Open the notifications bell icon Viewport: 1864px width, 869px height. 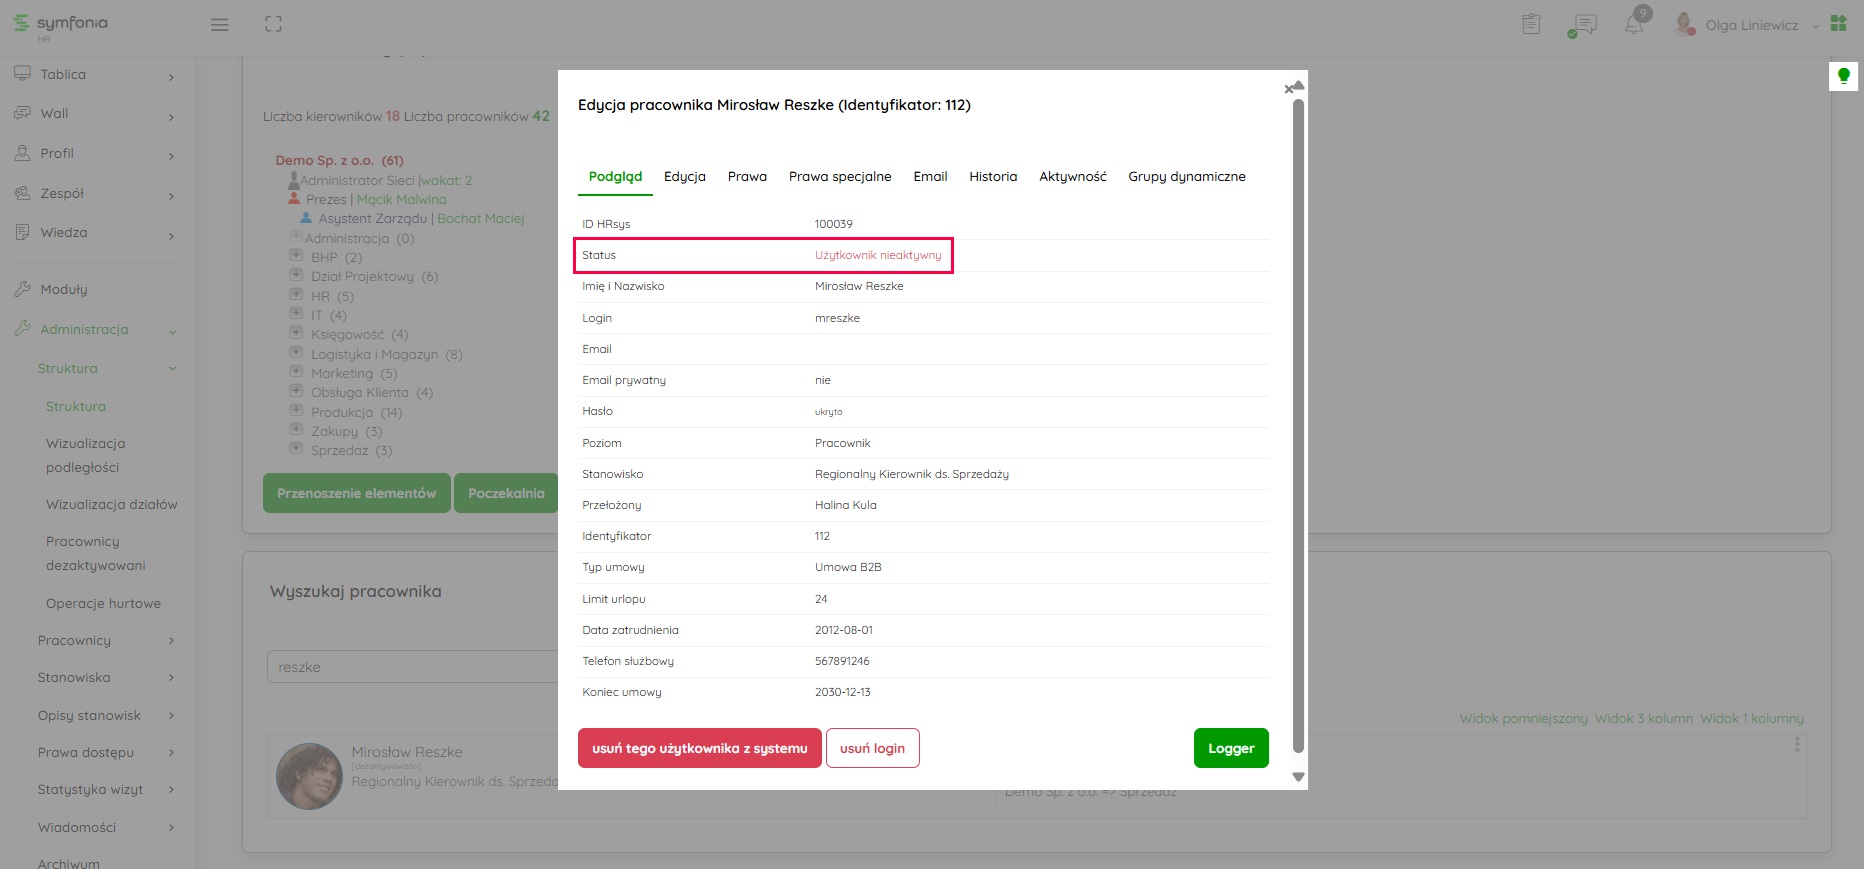1634,25
